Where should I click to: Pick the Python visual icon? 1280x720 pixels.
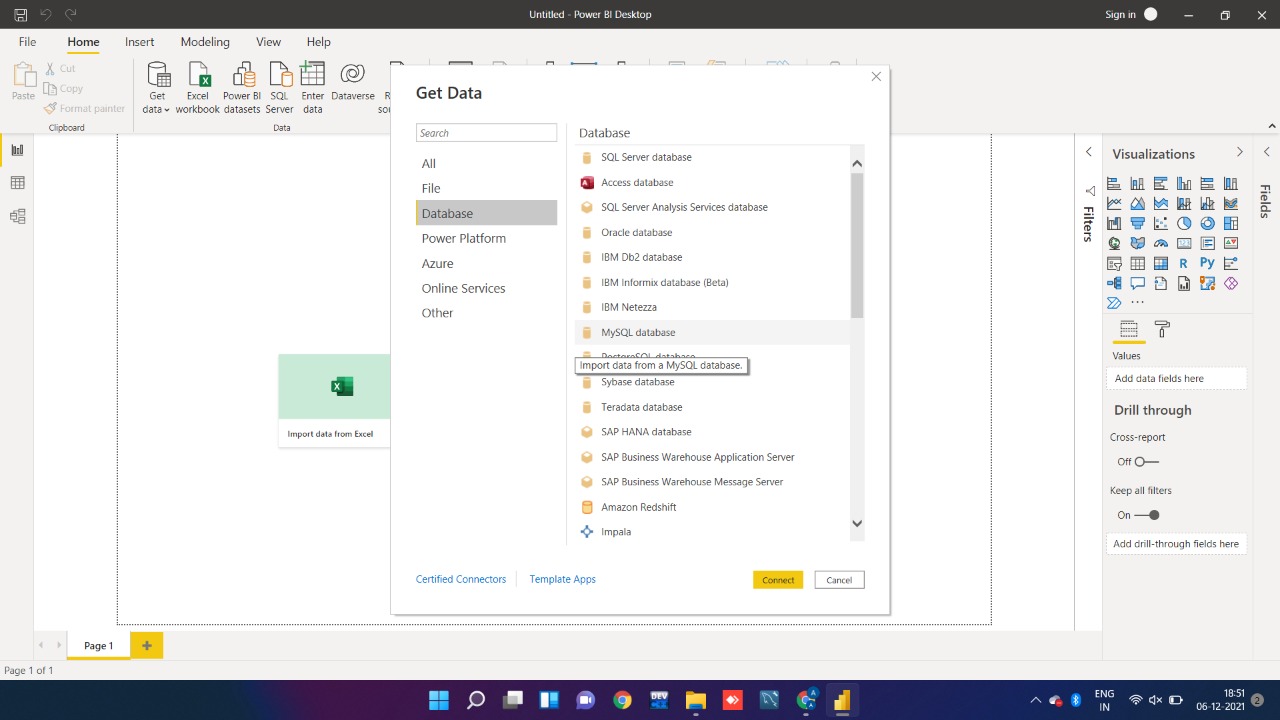[x=1207, y=264]
